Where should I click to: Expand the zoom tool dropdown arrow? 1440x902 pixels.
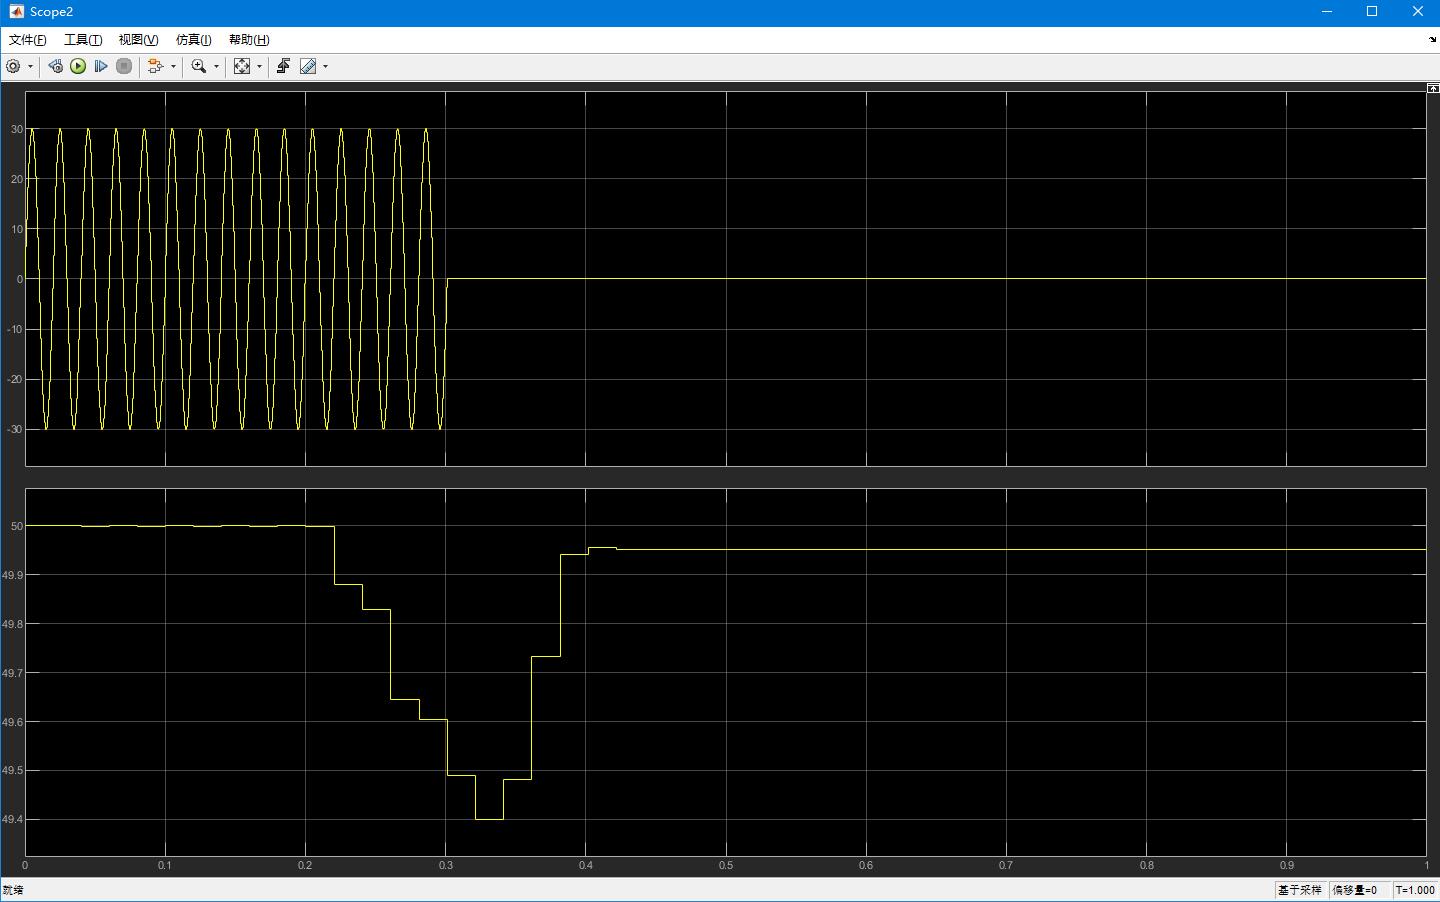click(216, 67)
